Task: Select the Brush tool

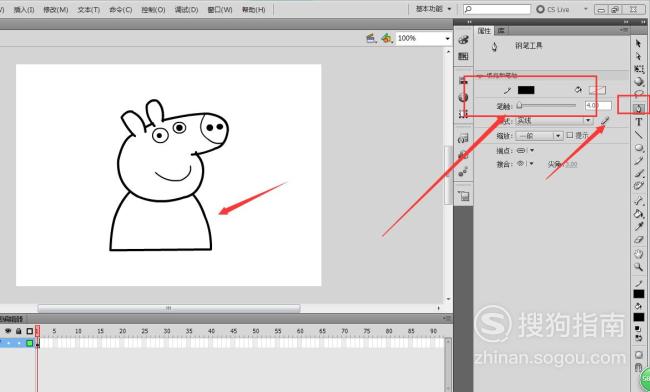Action: click(x=639, y=174)
